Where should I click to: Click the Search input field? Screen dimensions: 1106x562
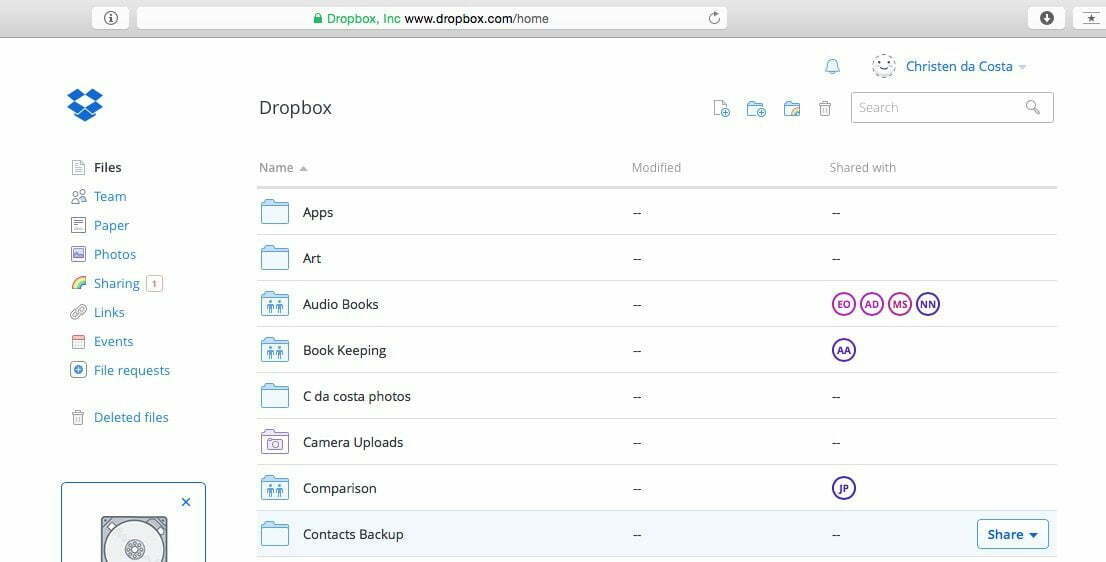952,108
